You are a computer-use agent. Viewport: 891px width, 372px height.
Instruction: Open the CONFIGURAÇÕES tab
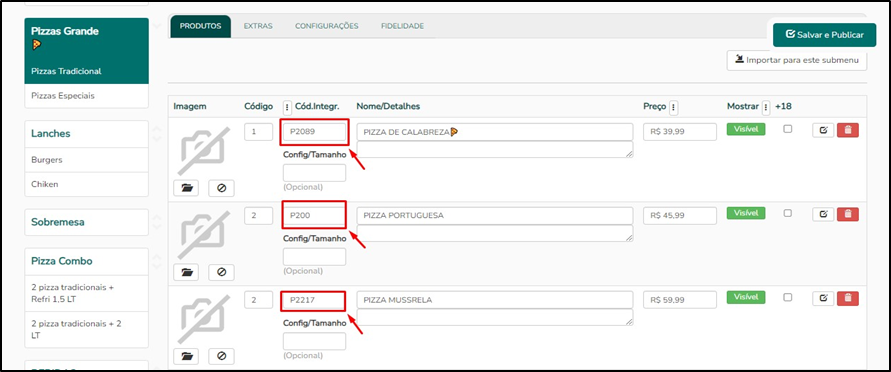click(327, 26)
